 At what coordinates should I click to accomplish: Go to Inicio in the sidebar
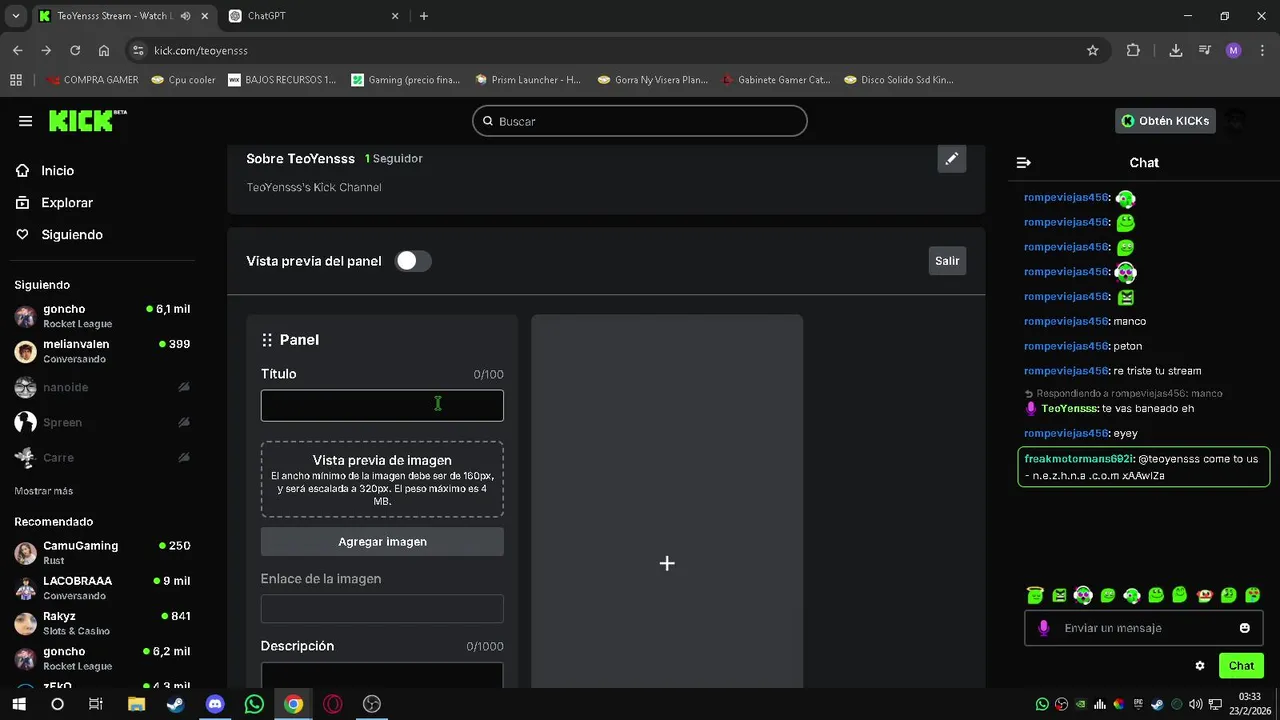click(46, 171)
